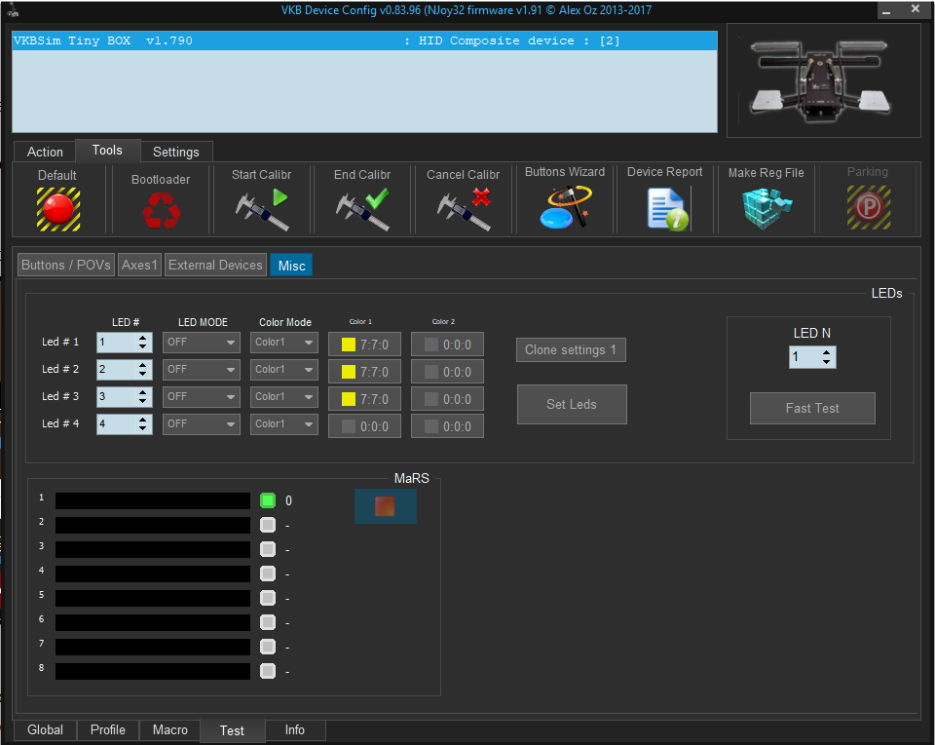Toggle MaRS row 2 indicator
The image size is (935, 745).
[x=268, y=525]
